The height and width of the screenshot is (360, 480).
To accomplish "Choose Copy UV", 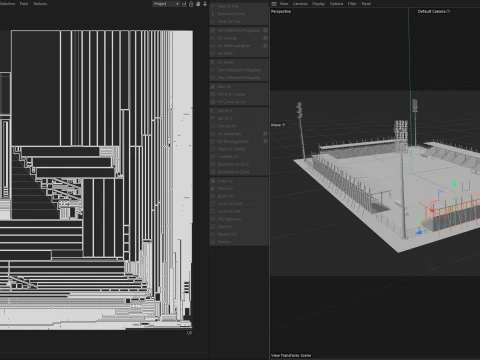I will pyautogui.click(x=239, y=181).
